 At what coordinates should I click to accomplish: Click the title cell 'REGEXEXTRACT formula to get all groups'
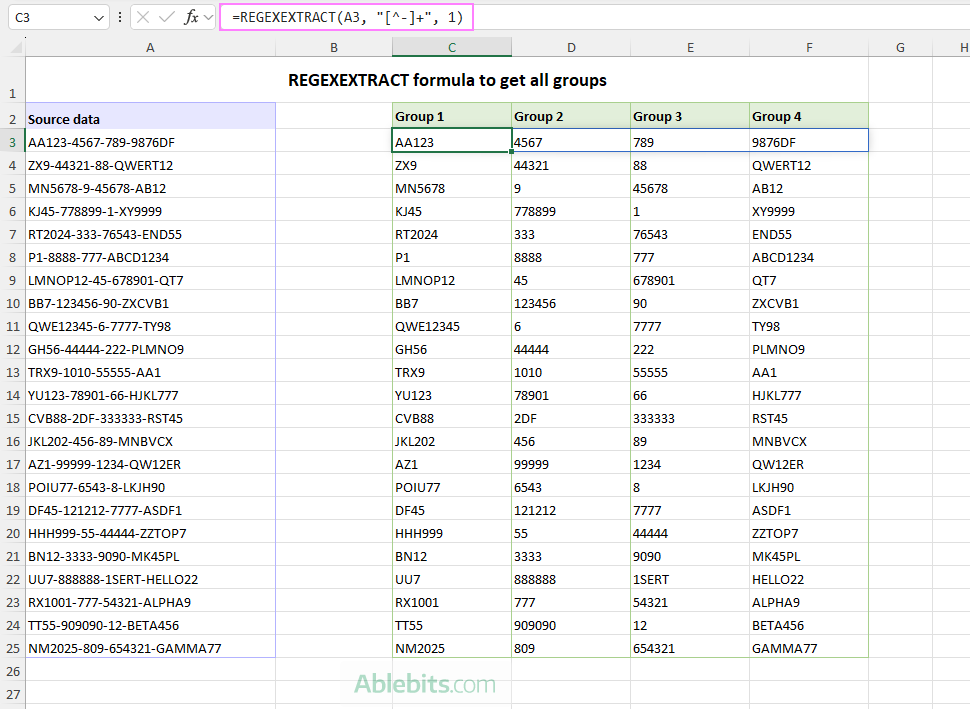coord(447,80)
